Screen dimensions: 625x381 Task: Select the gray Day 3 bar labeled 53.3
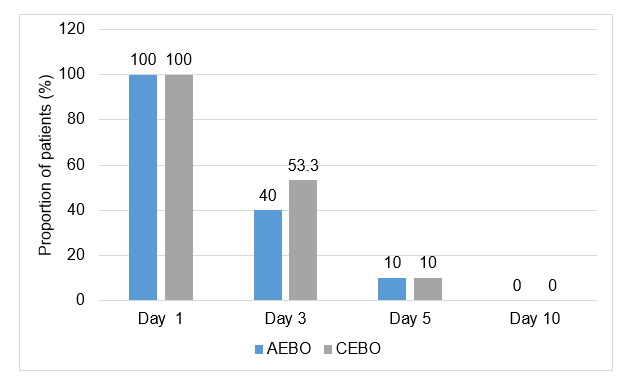pos(303,240)
